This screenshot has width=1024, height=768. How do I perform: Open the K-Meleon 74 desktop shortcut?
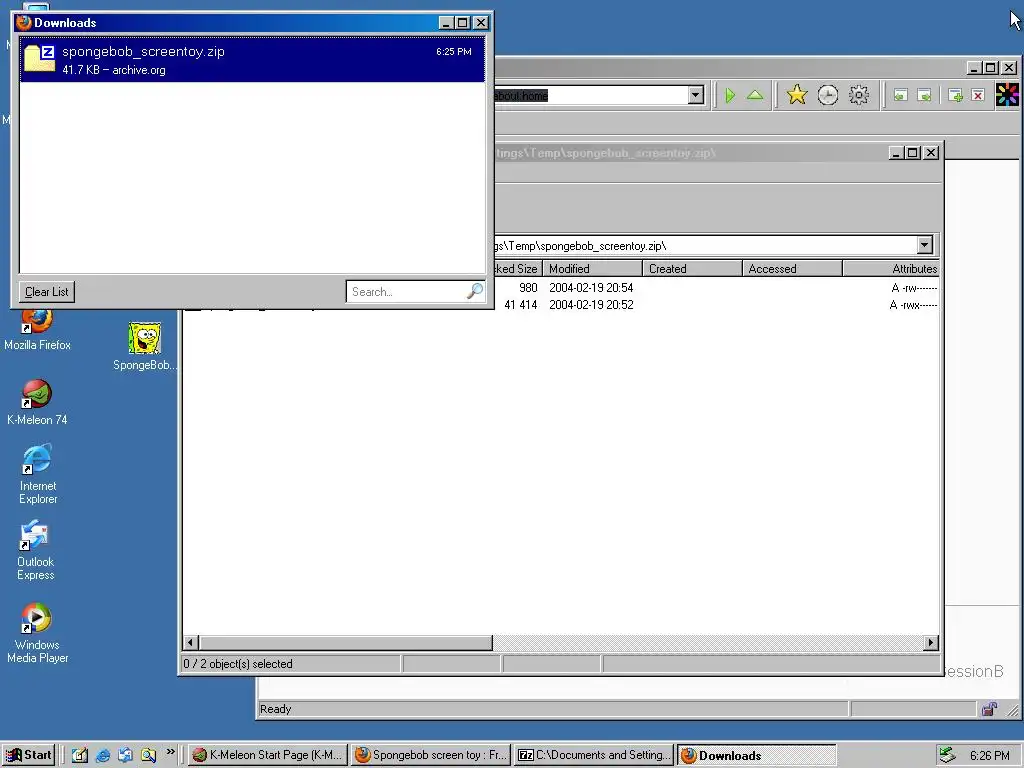tap(37, 403)
